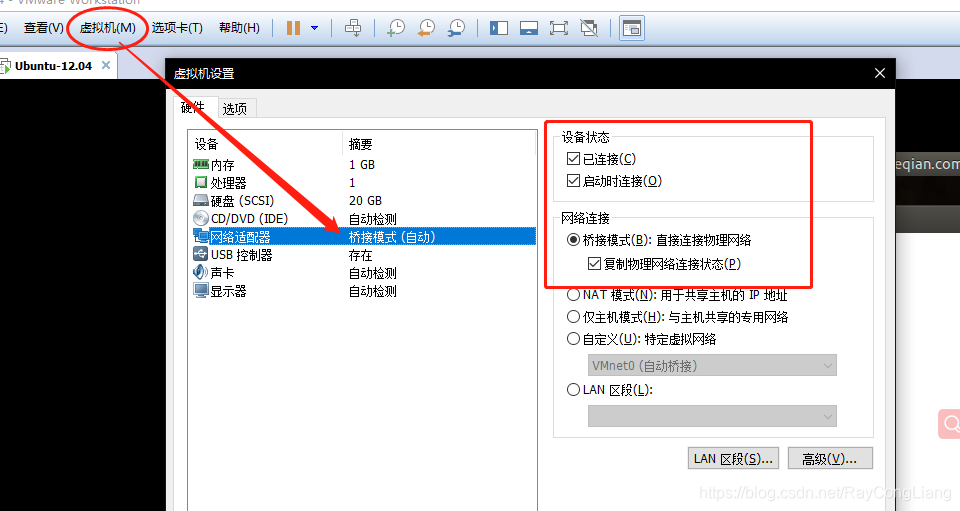Open the power options dropdown arrow
The width and height of the screenshot is (960, 511).
pos(314,28)
